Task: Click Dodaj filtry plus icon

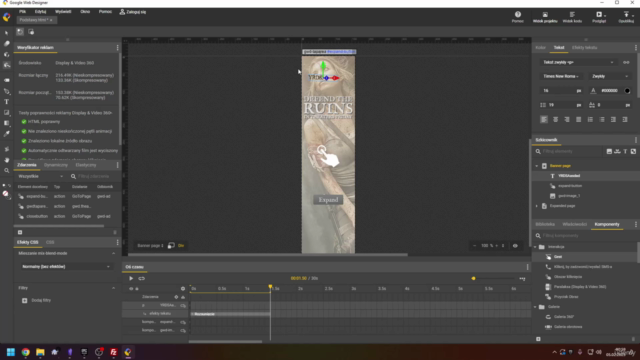Action: (24, 300)
